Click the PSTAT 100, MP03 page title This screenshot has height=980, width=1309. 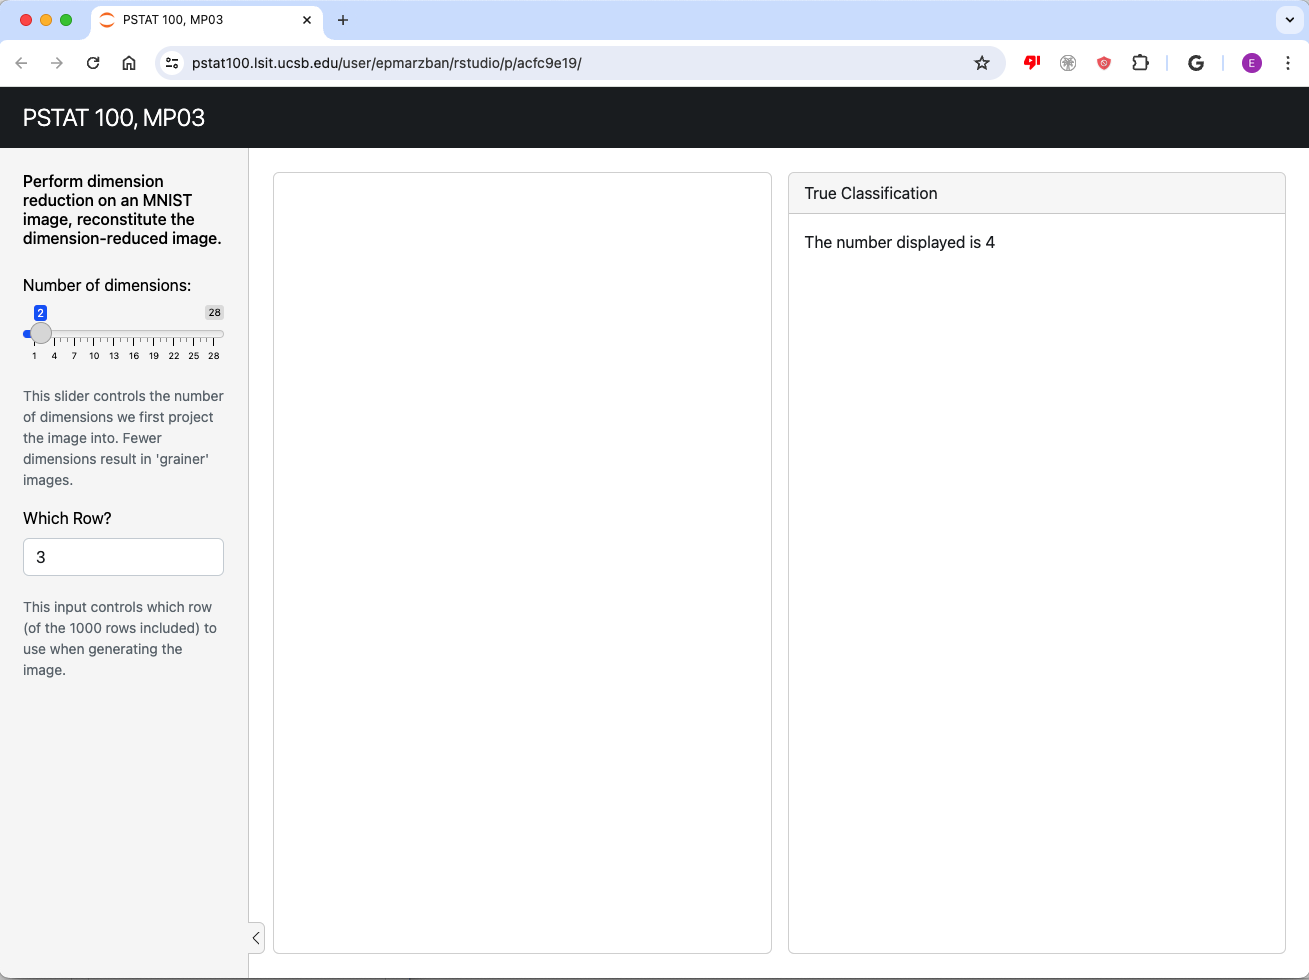[x=114, y=117]
